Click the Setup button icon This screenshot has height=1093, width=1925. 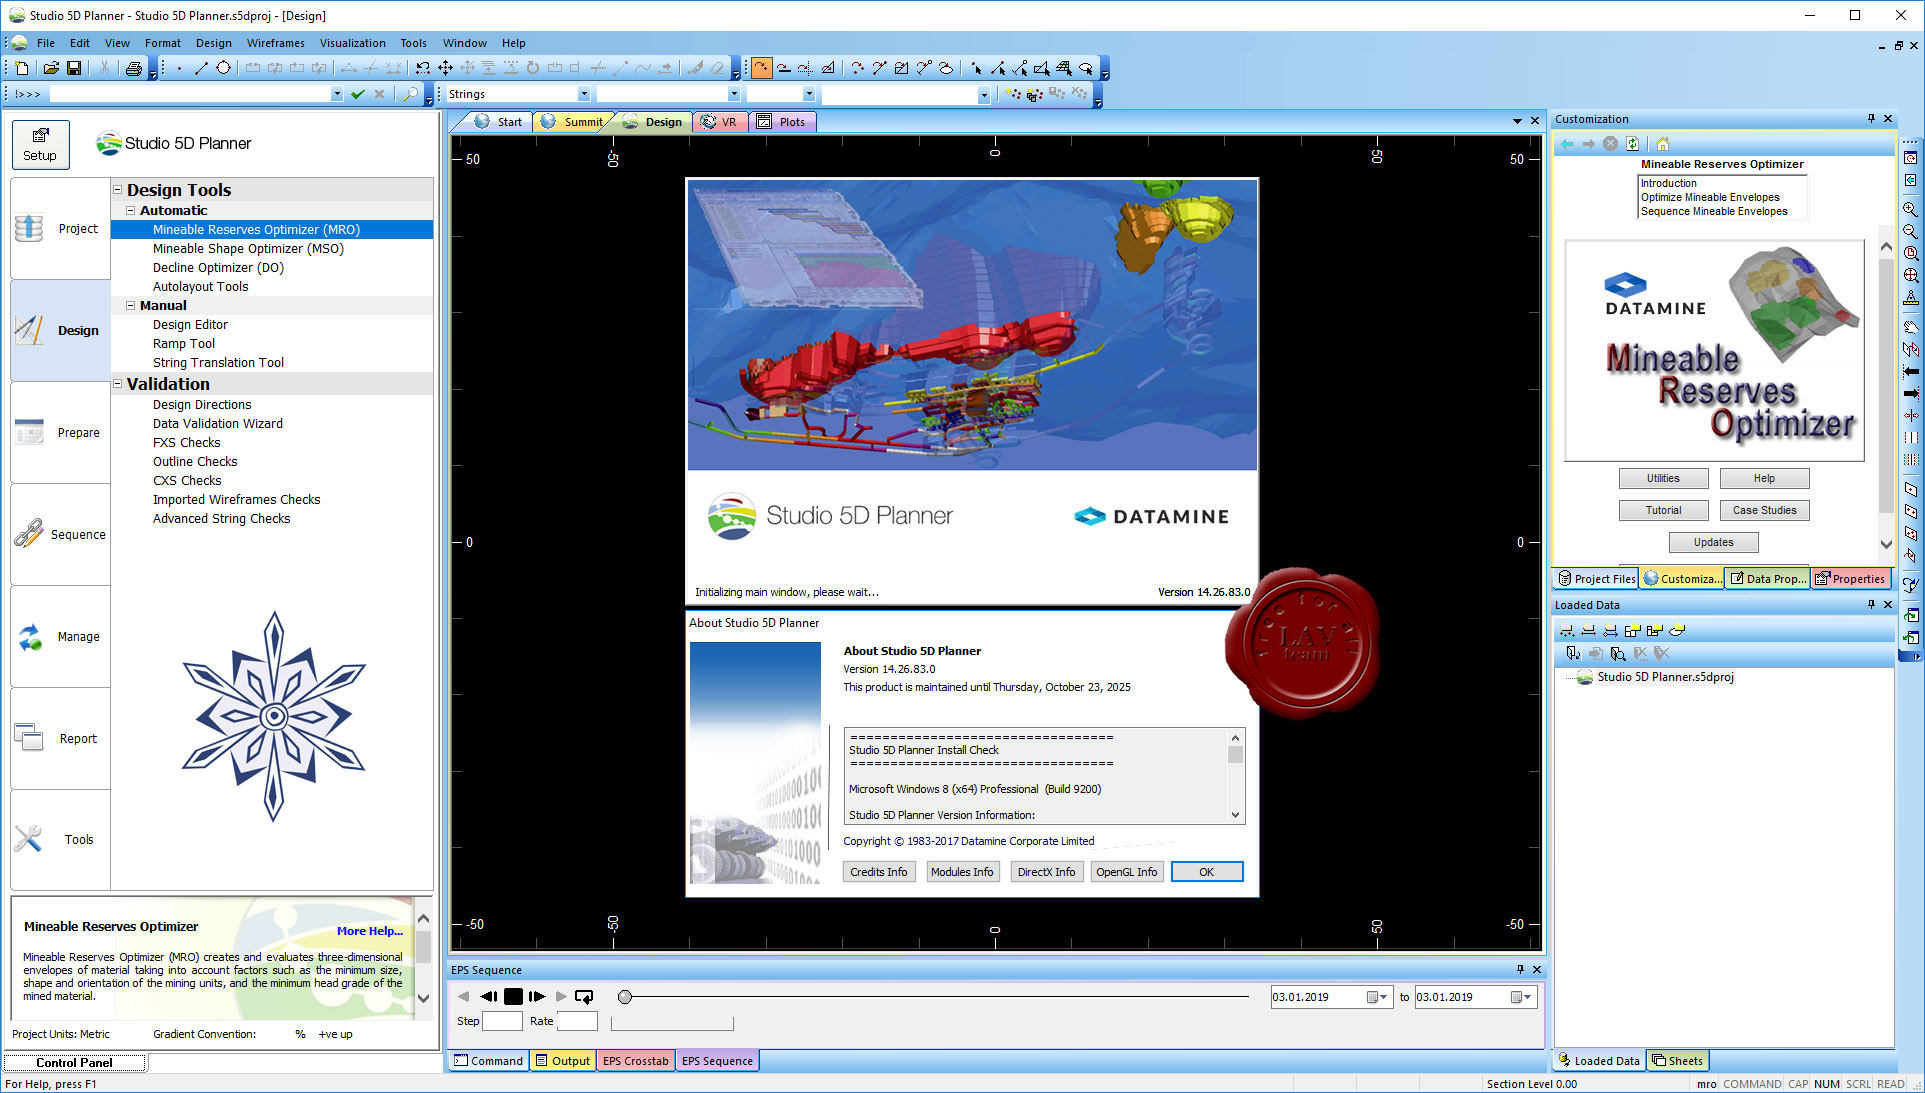[x=40, y=144]
